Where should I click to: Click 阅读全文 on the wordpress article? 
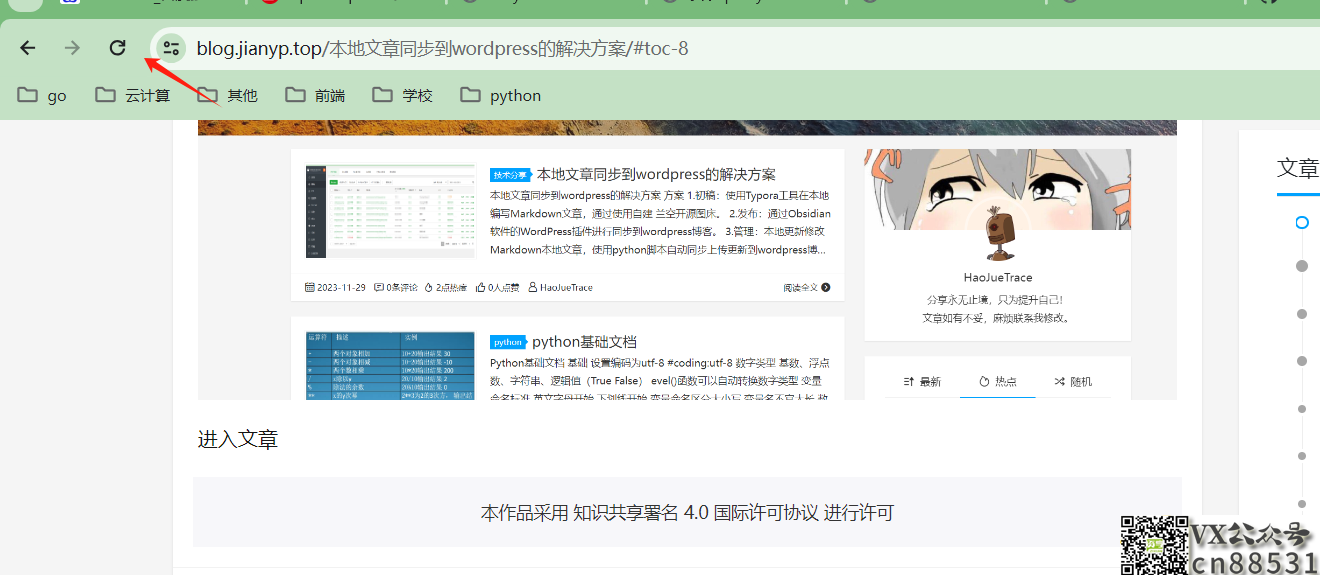(806, 287)
